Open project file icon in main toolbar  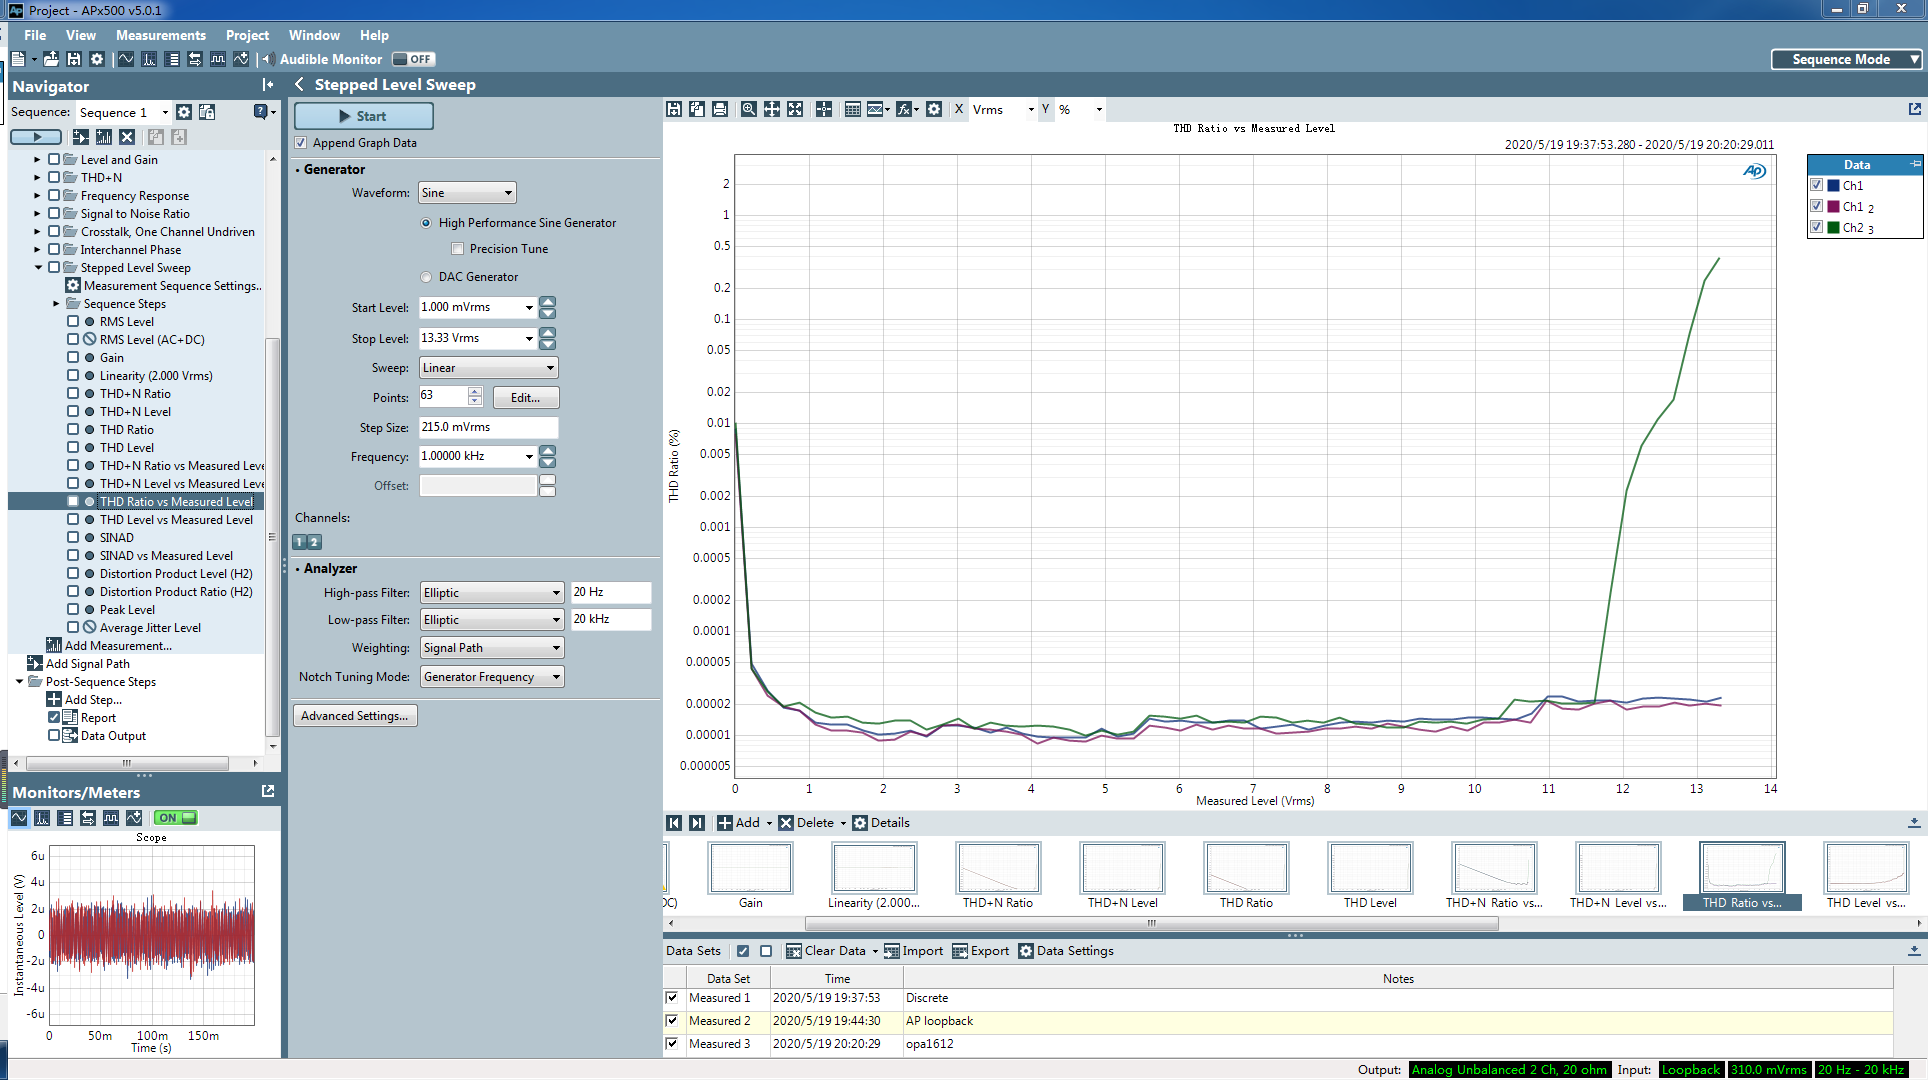(50, 59)
